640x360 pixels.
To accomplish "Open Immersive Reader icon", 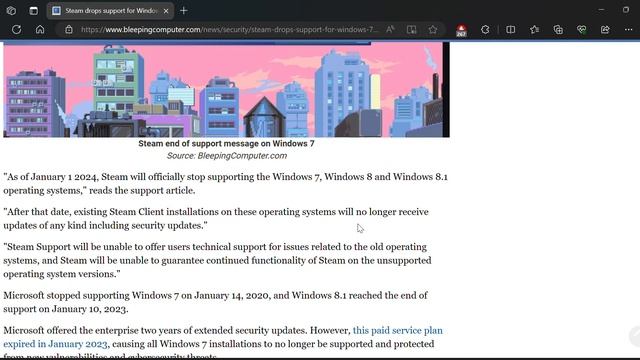I will tap(411, 29).
